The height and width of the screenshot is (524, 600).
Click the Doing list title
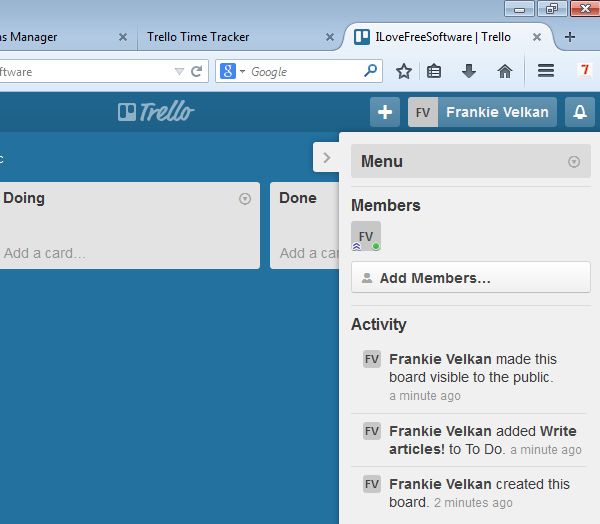click(24, 198)
